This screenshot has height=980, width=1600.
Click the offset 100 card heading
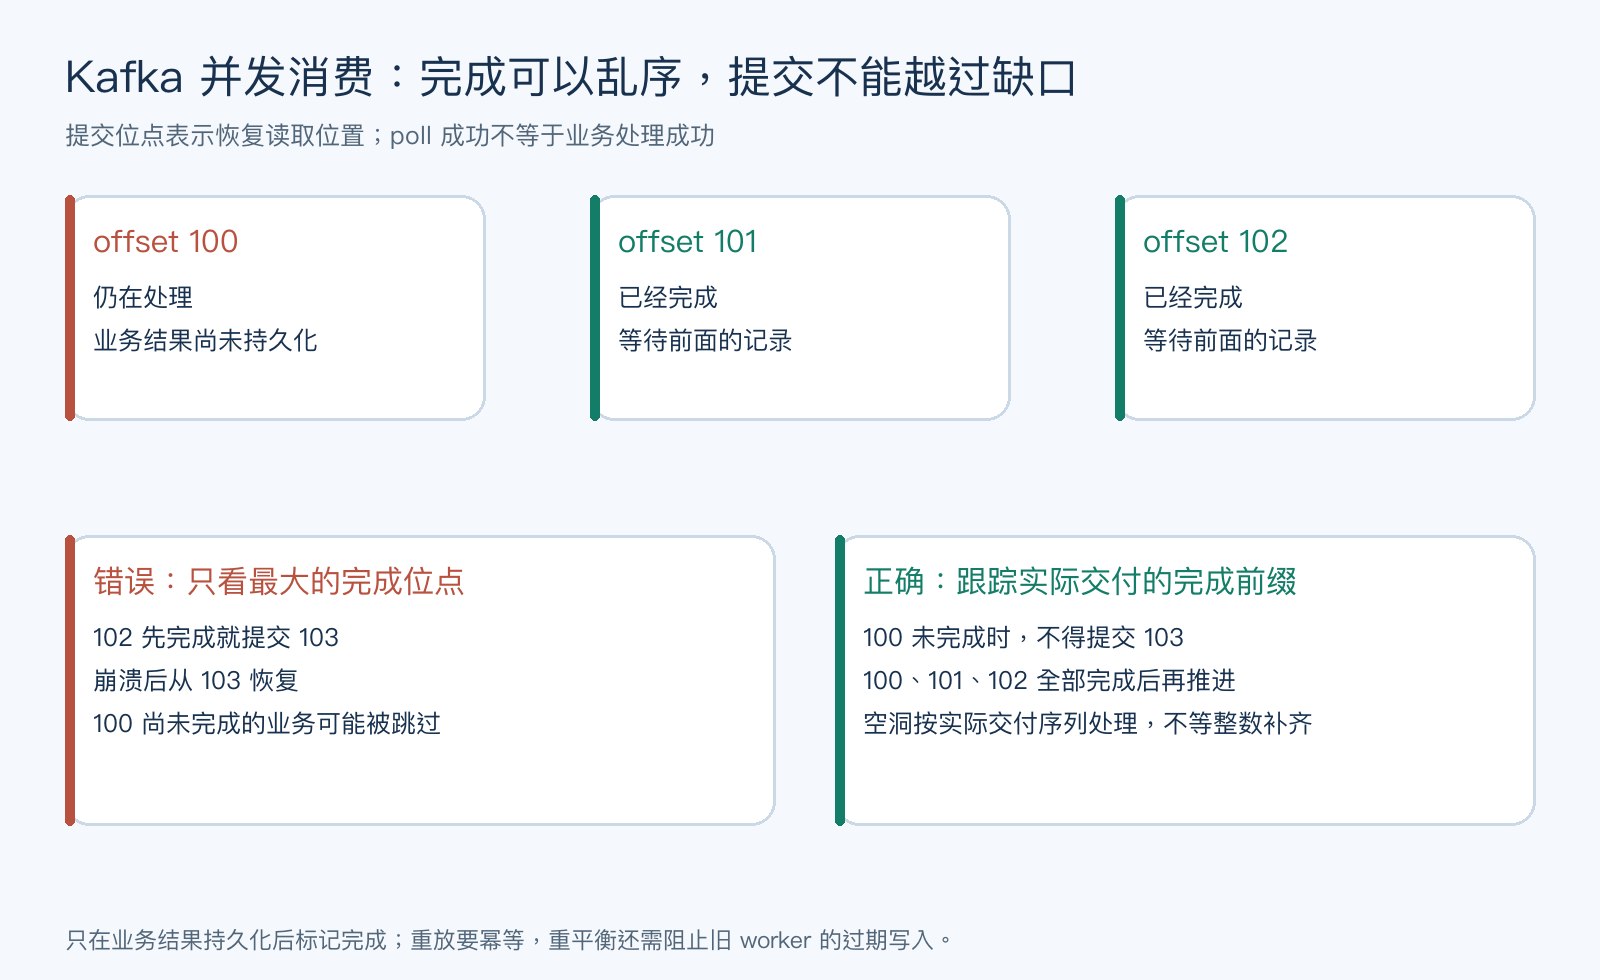pos(166,241)
